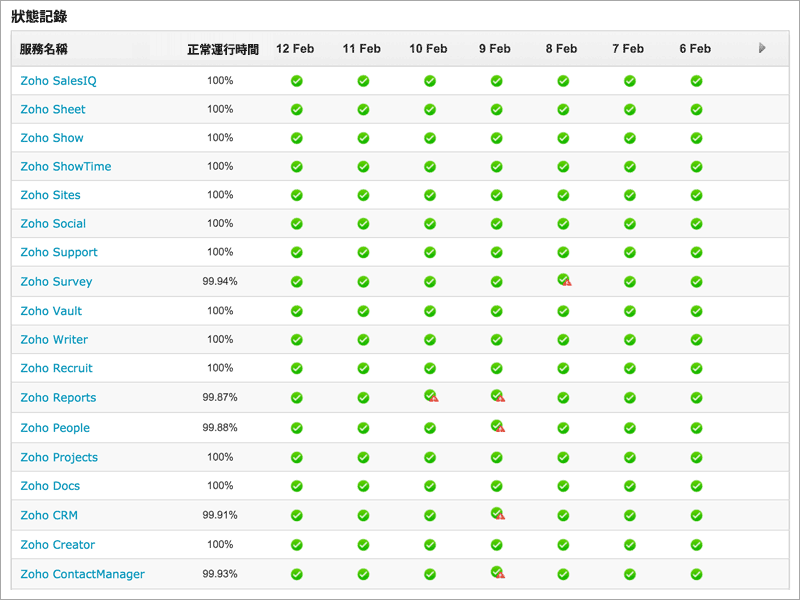Click Zoho Reports green check for 7 Feb
The width and height of the screenshot is (800, 600).
[630, 398]
